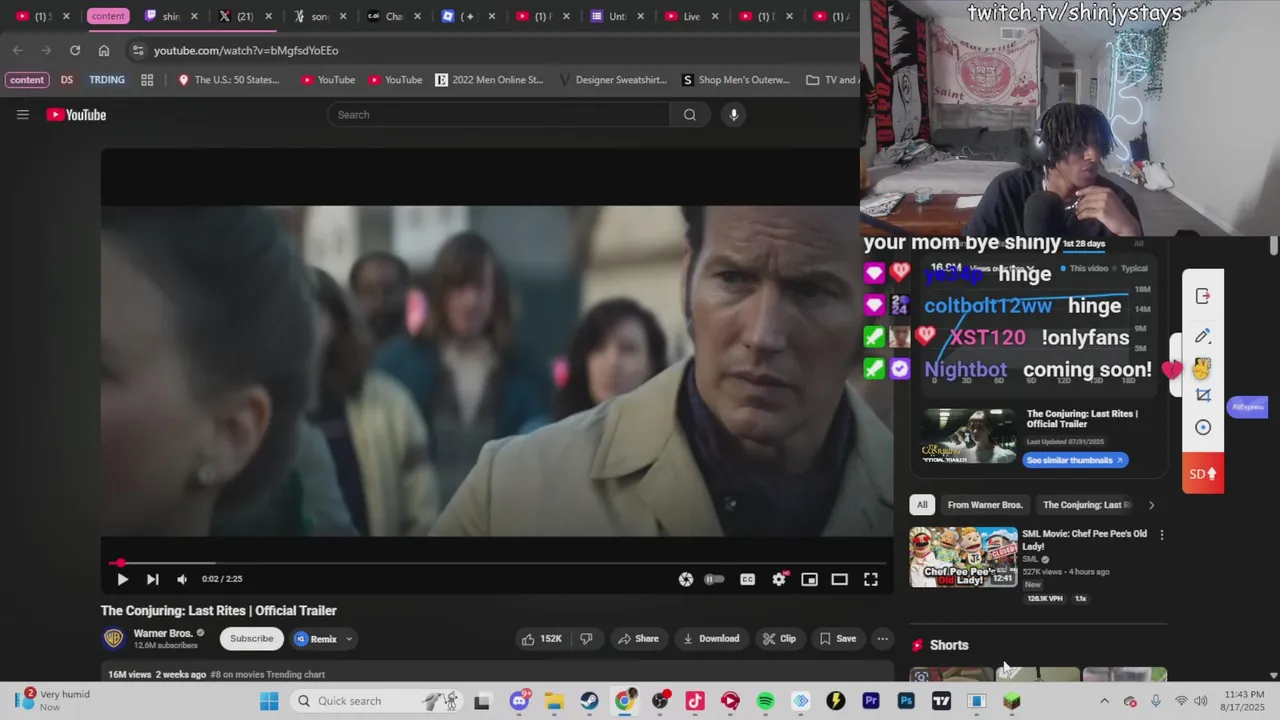Open more actions ellipsis under video
The width and height of the screenshot is (1280, 720).
tap(882, 639)
